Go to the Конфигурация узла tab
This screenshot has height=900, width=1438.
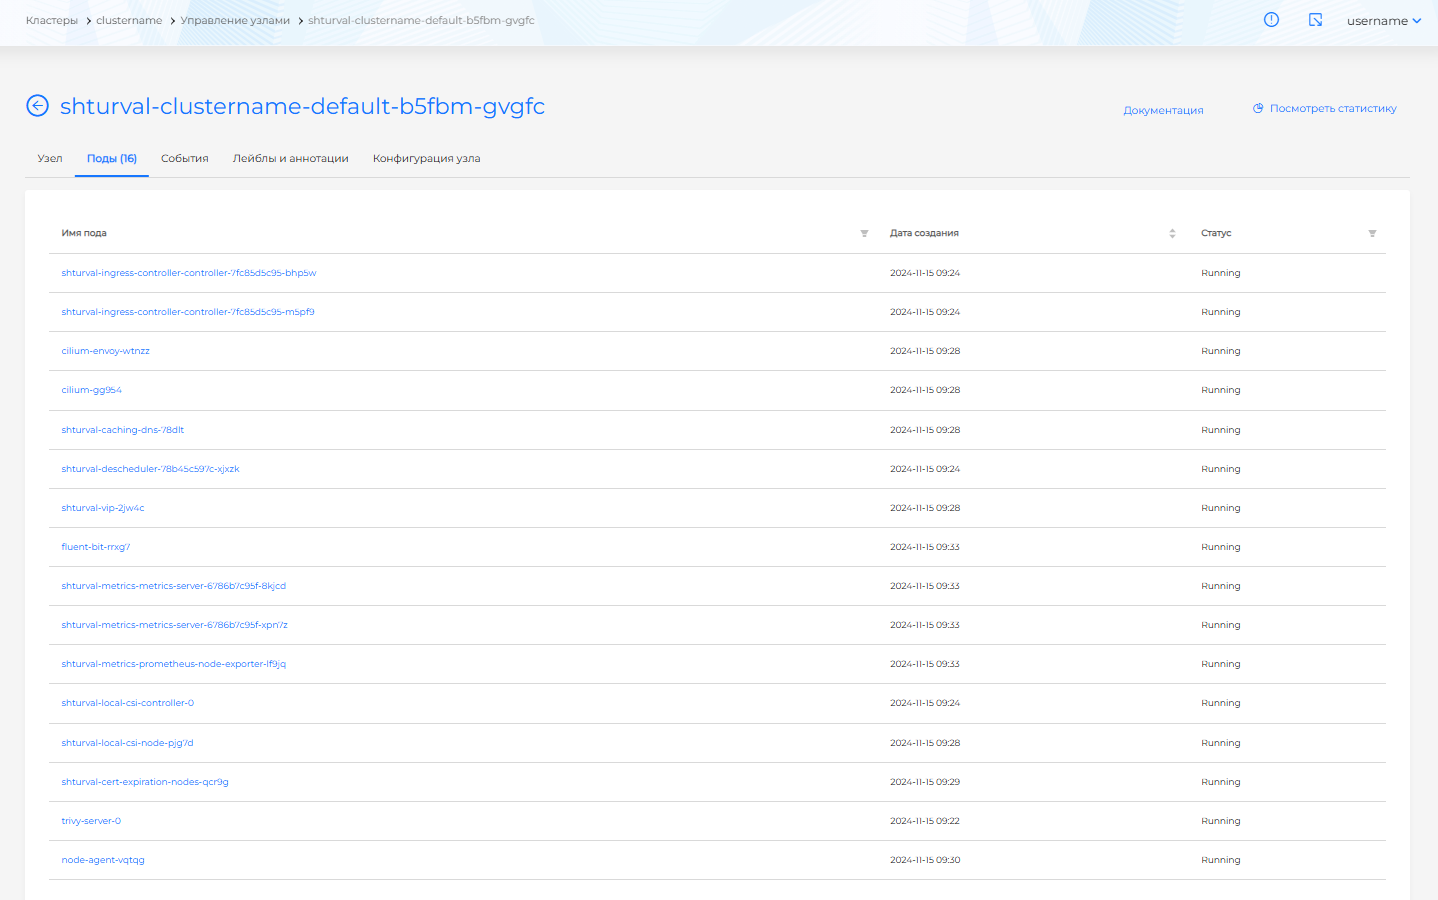426,159
